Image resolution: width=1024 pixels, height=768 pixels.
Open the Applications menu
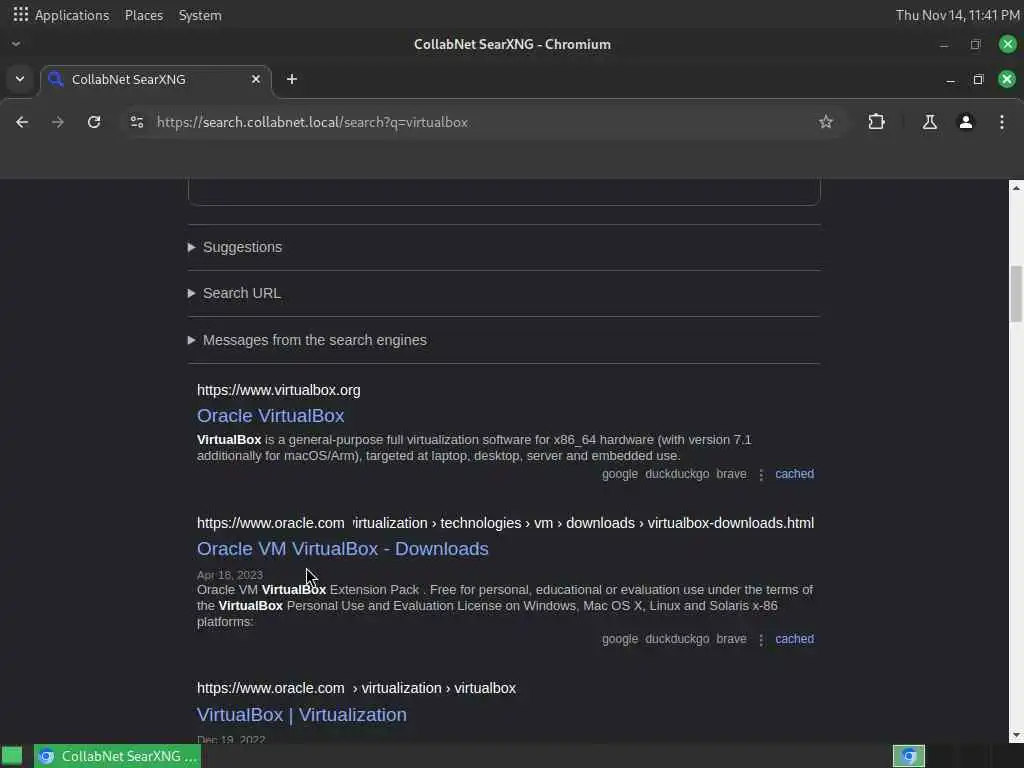pos(72,15)
